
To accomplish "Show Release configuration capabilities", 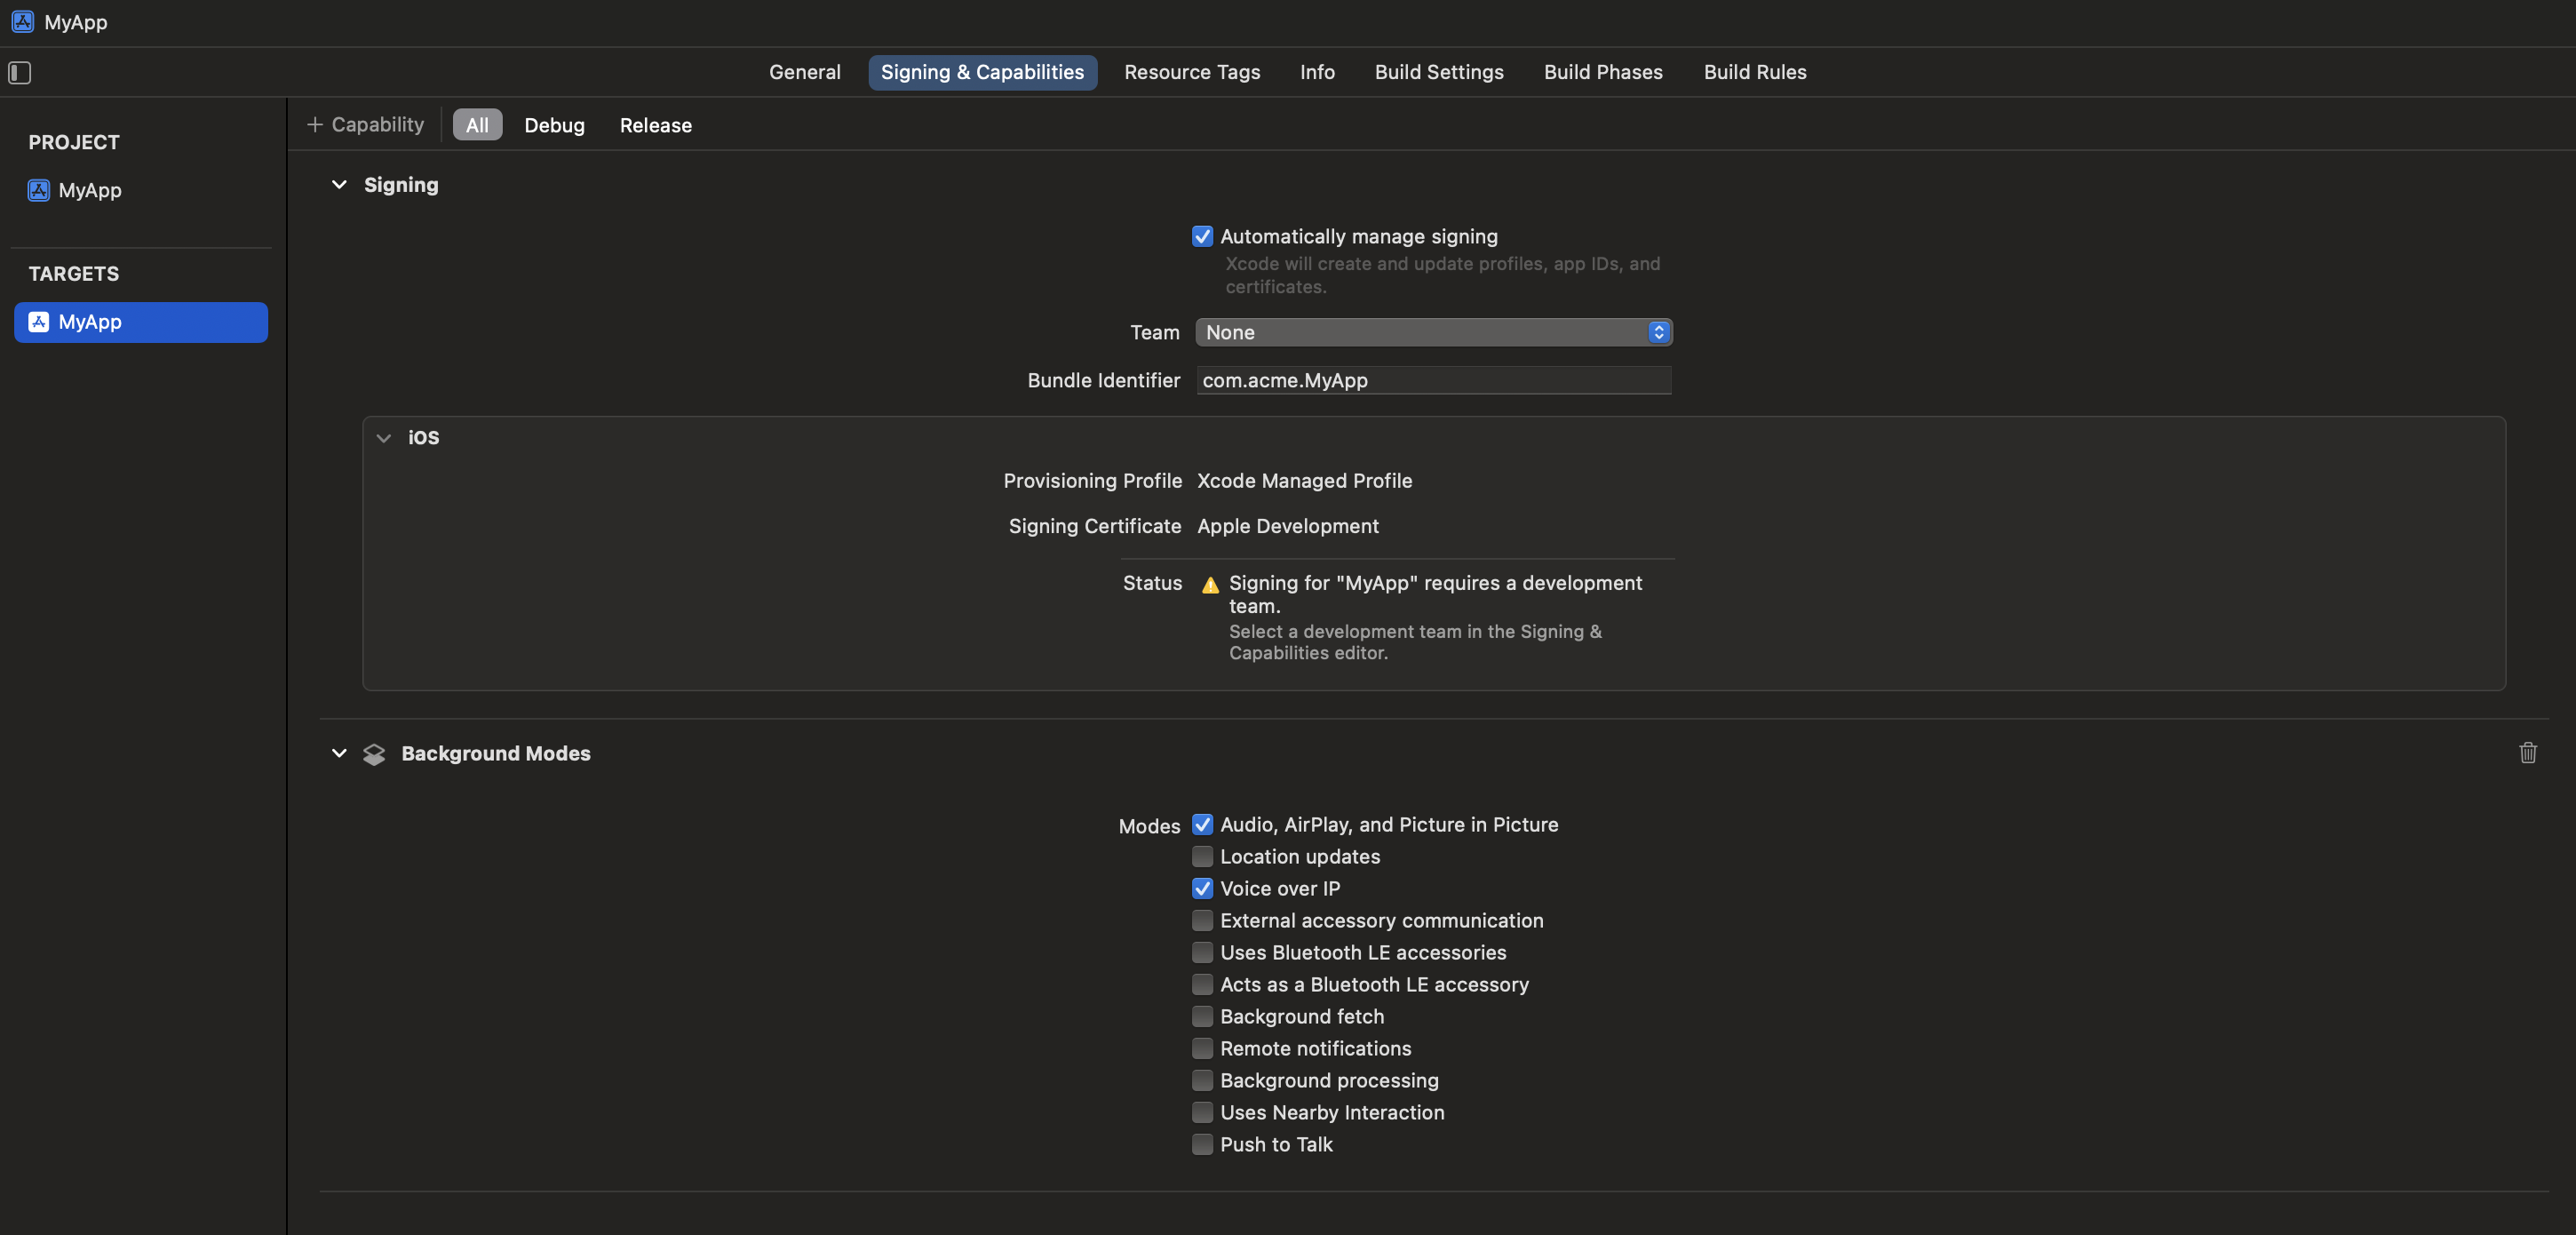I will coord(655,125).
